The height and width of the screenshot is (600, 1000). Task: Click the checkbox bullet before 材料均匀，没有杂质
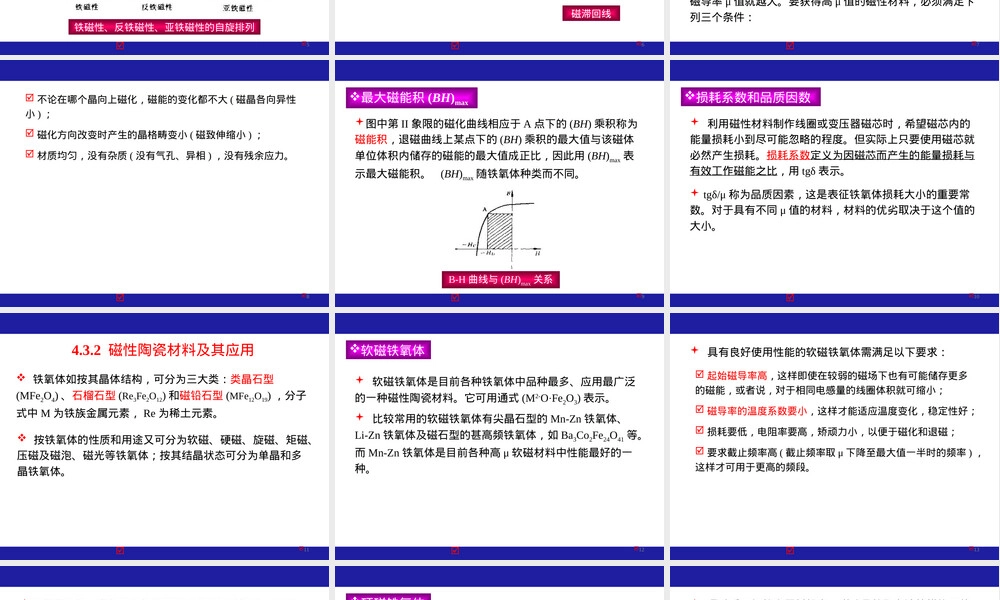29,154
